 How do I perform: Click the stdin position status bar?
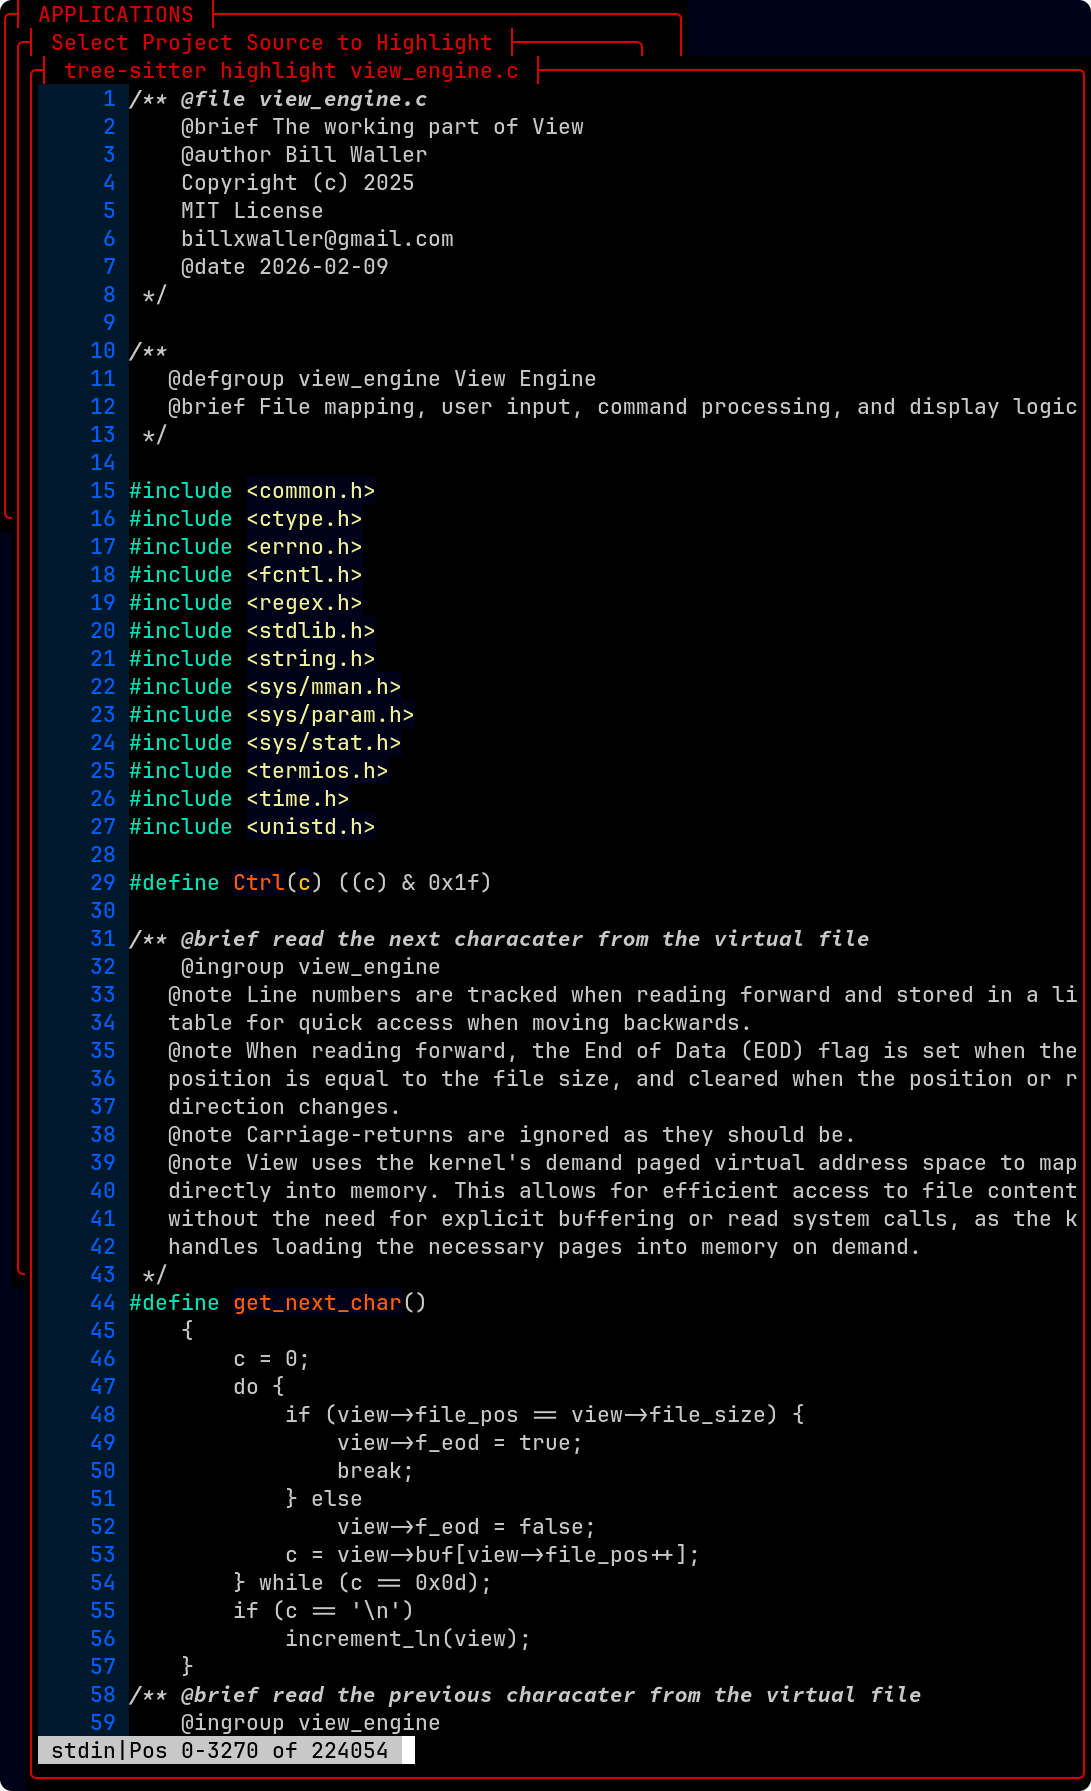tap(219, 1750)
